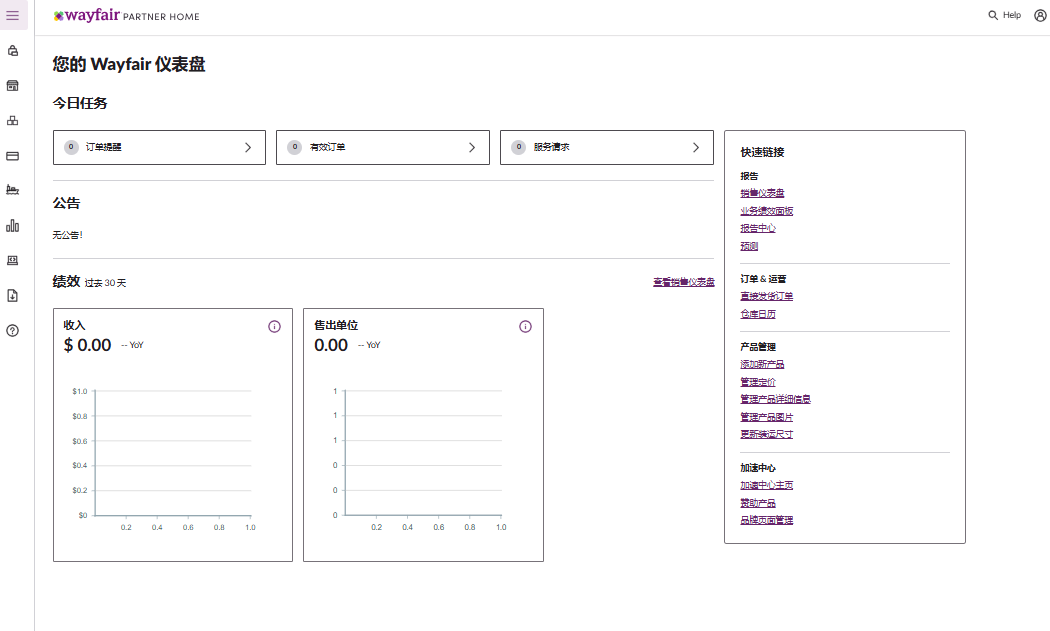This screenshot has height=631, width=1050.
Task: Click the storefront icon in the sidebar
Action: pos(13,86)
